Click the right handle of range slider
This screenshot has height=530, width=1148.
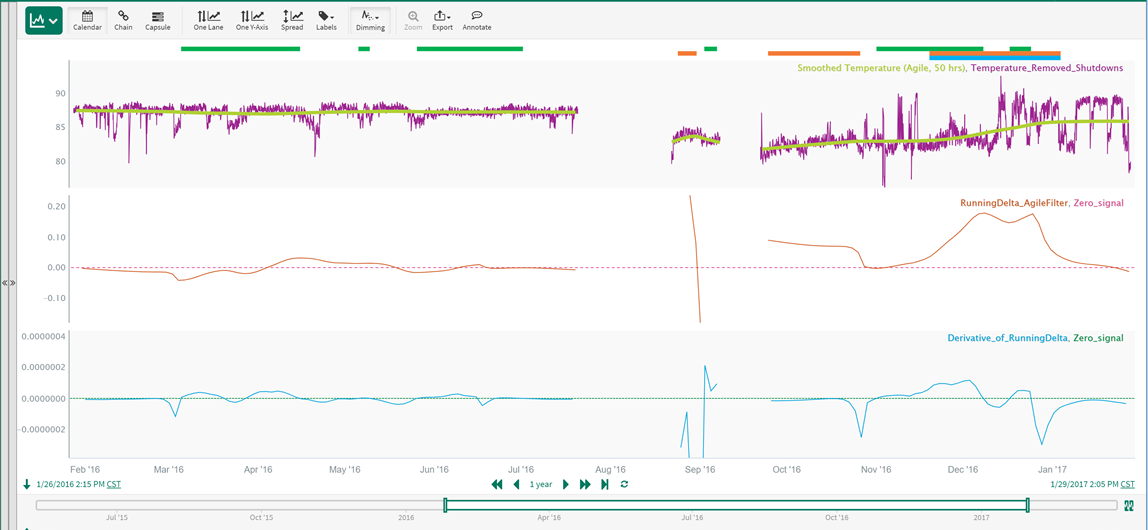point(1027,505)
